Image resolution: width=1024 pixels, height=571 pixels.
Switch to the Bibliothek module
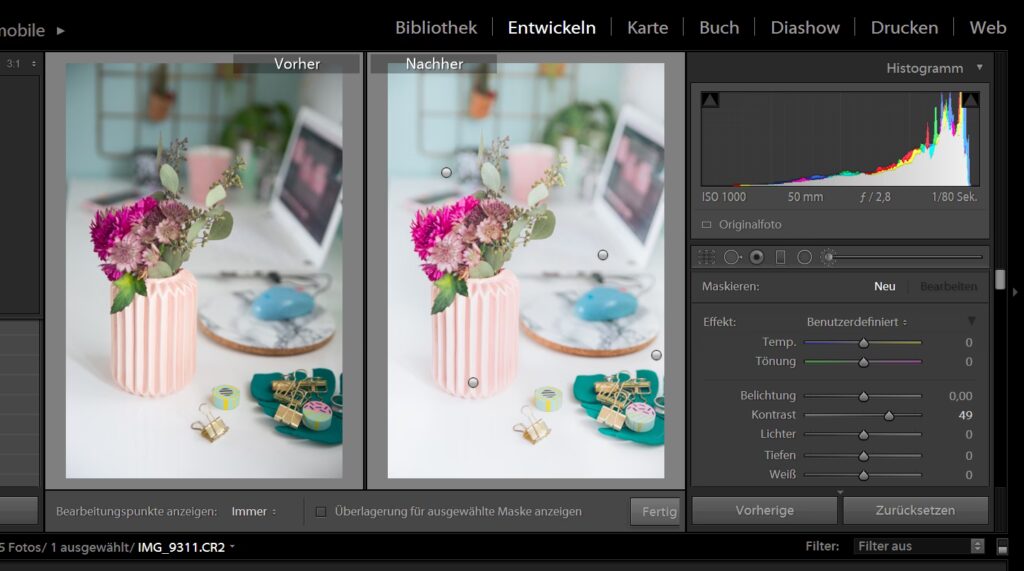[x=436, y=28]
